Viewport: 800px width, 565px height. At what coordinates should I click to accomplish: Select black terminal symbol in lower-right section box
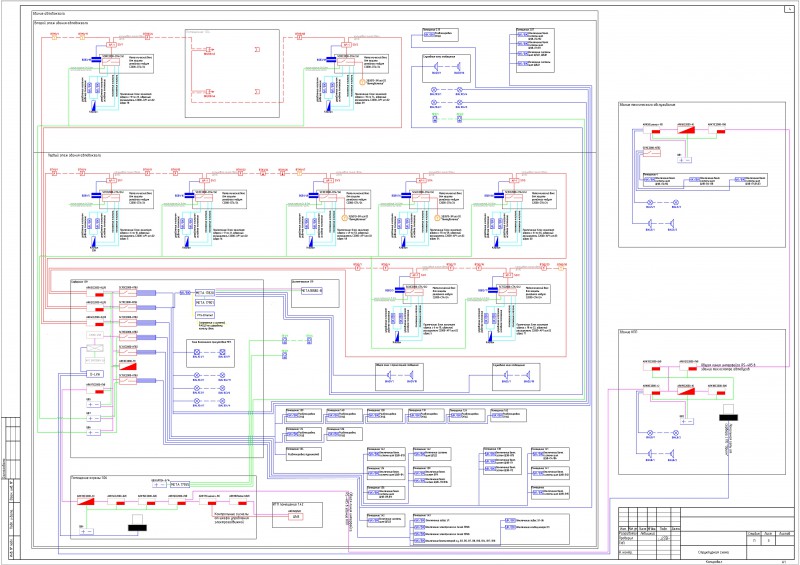(x=728, y=413)
